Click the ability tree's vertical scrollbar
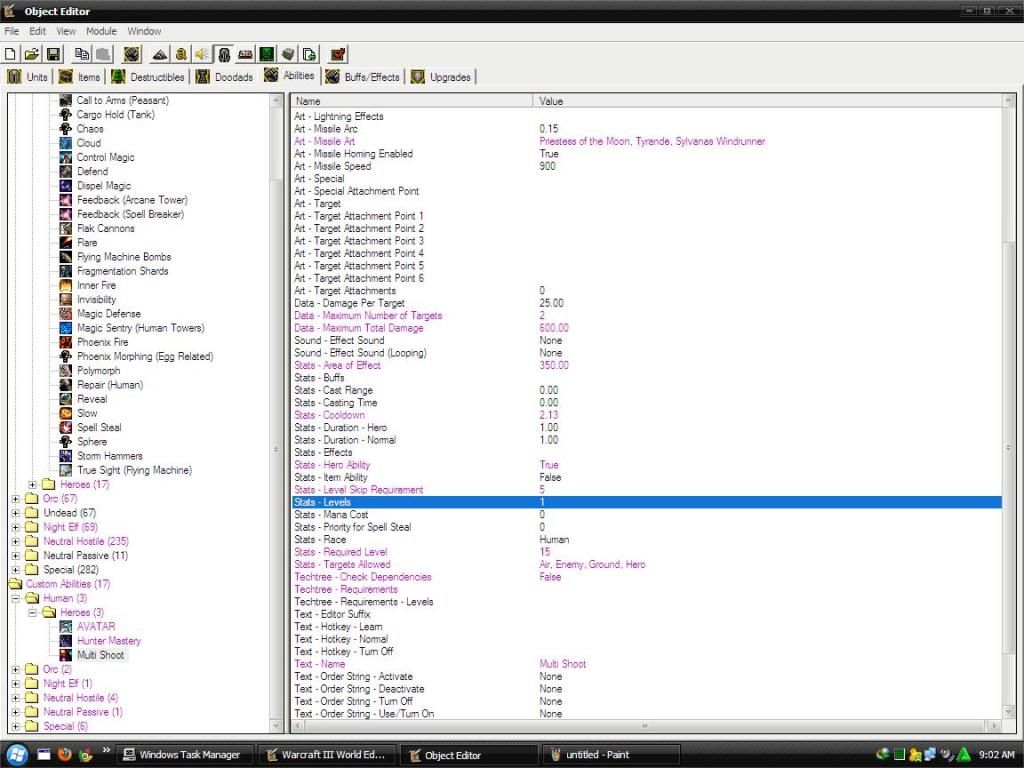The width and height of the screenshot is (1024, 768). [x=276, y=413]
